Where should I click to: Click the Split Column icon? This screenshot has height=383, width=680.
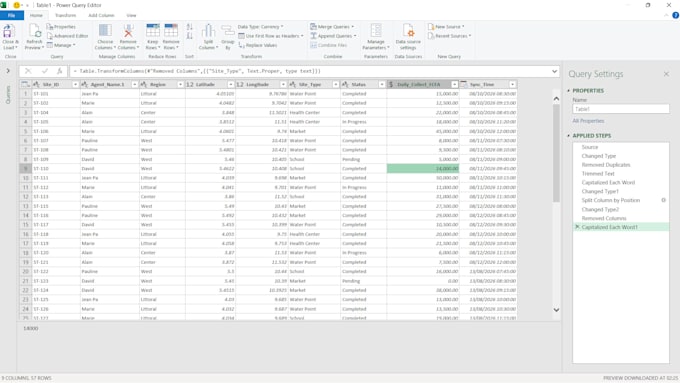[208, 31]
